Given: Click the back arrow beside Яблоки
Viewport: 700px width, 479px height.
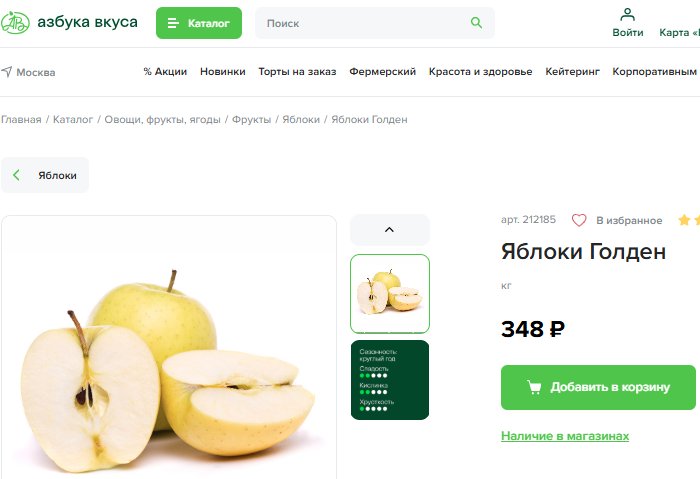Looking at the screenshot, I should click(17, 175).
